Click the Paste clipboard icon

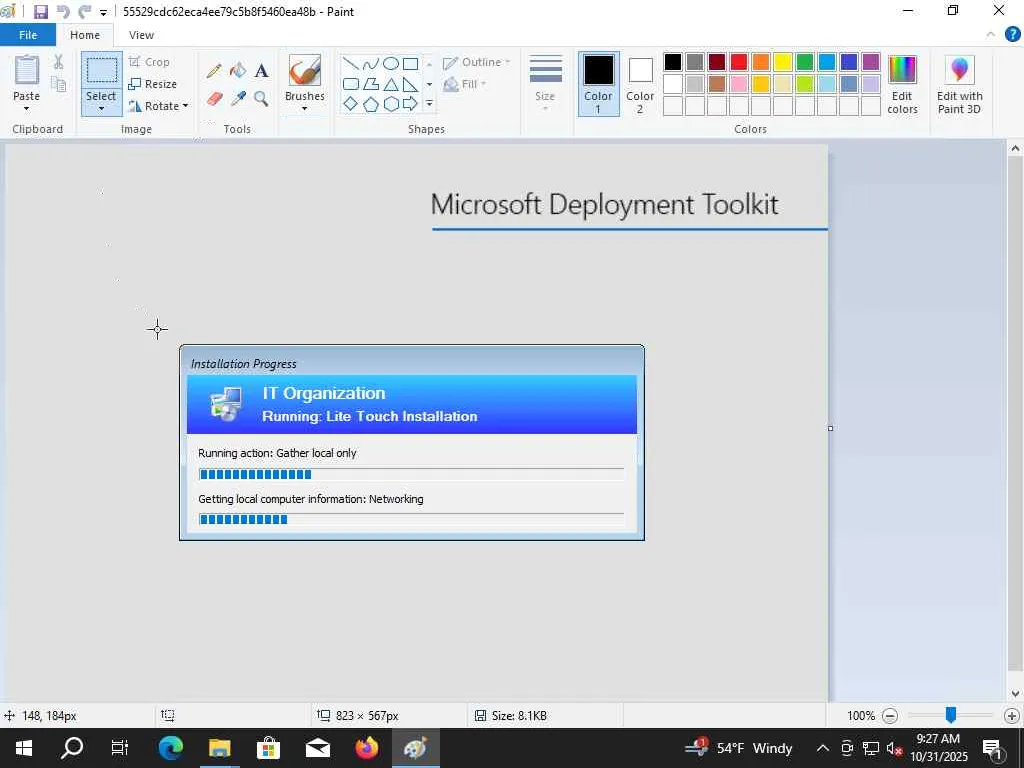27,69
